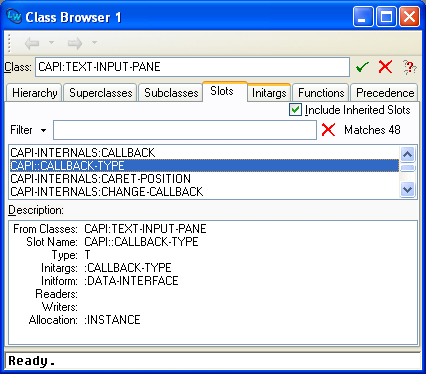Image resolution: width=426 pixels, height=374 pixels.
Task: Clear the filter with the red X
Action: pyautogui.click(x=328, y=130)
